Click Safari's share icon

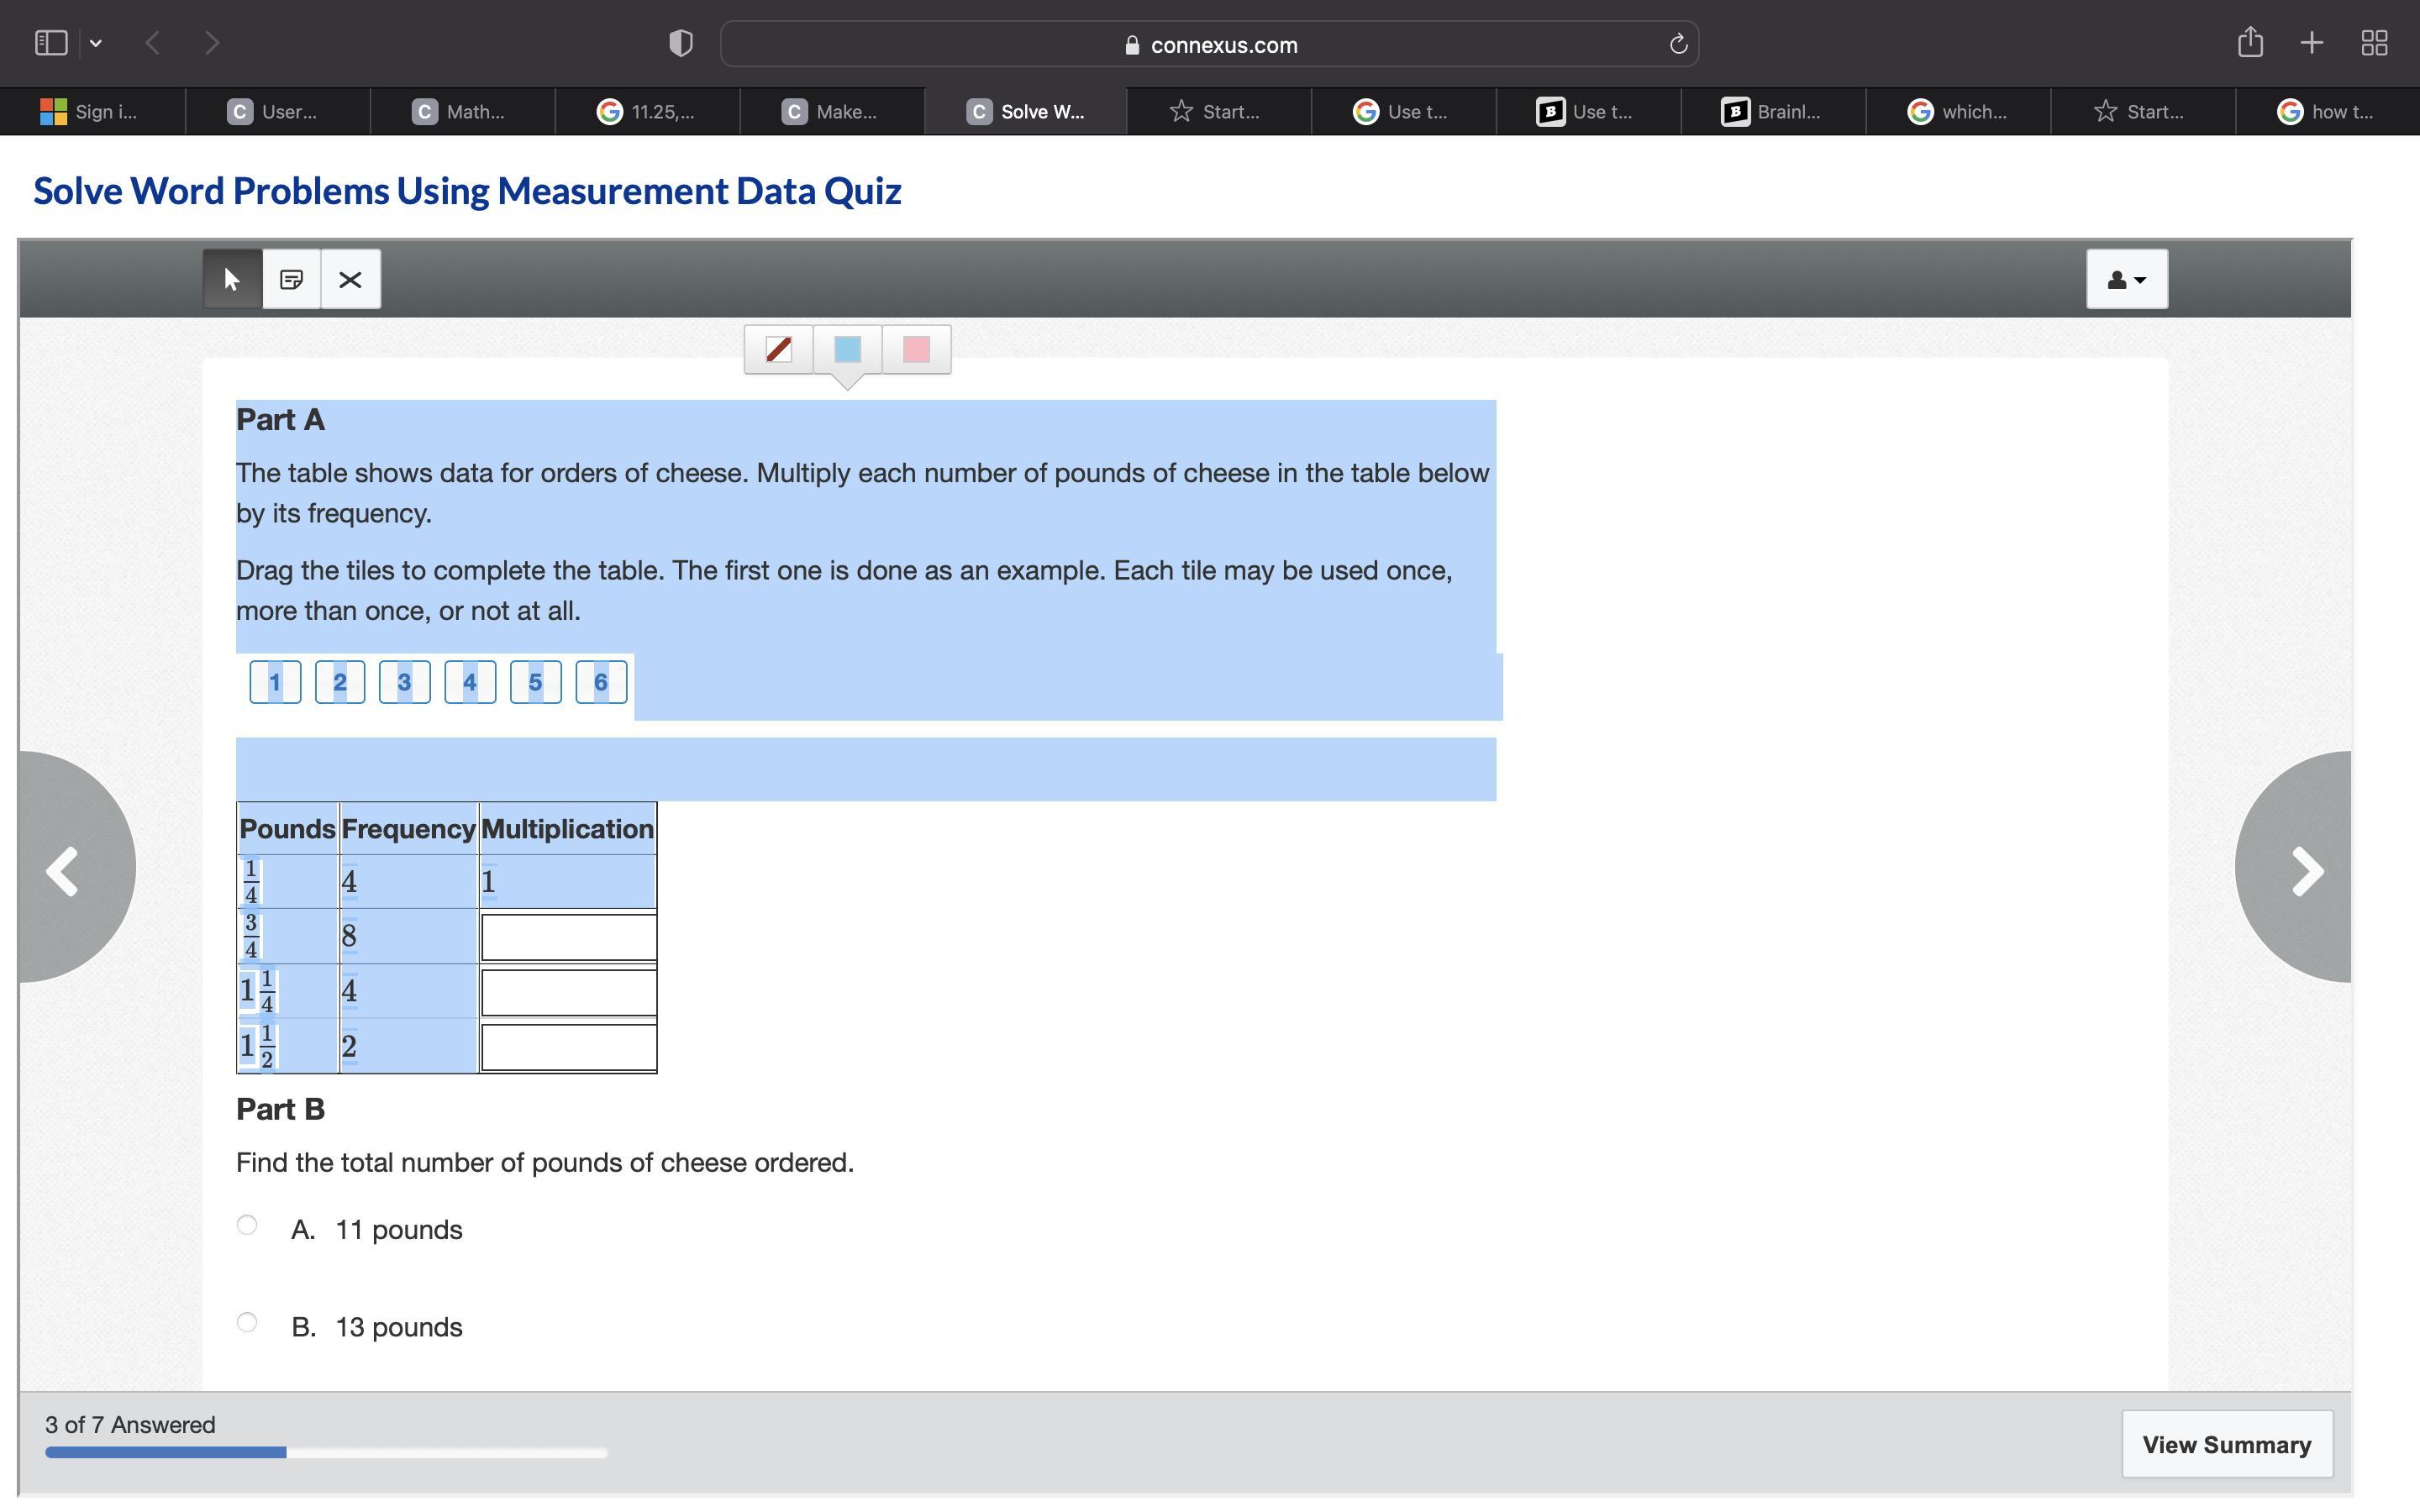coord(2250,43)
